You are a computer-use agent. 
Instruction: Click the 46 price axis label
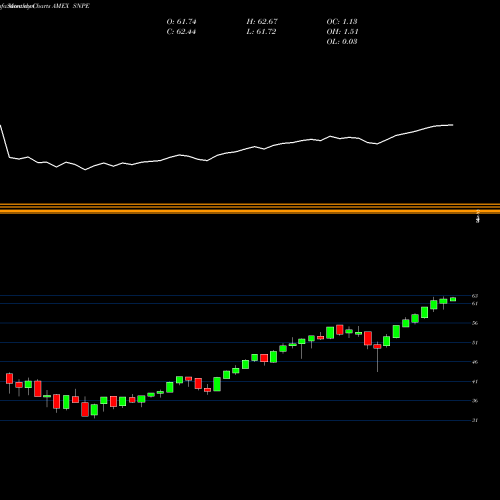(475, 362)
